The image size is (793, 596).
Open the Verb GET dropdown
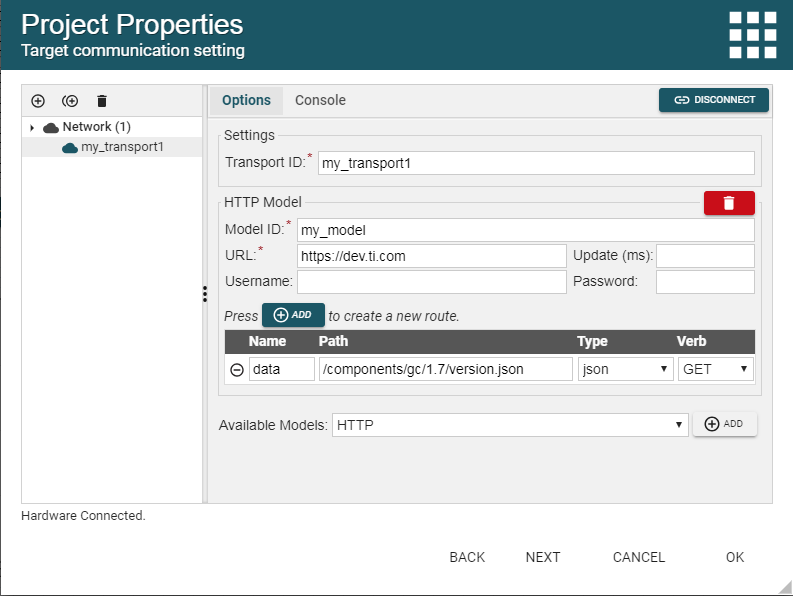pyautogui.click(x=716, y=369)
